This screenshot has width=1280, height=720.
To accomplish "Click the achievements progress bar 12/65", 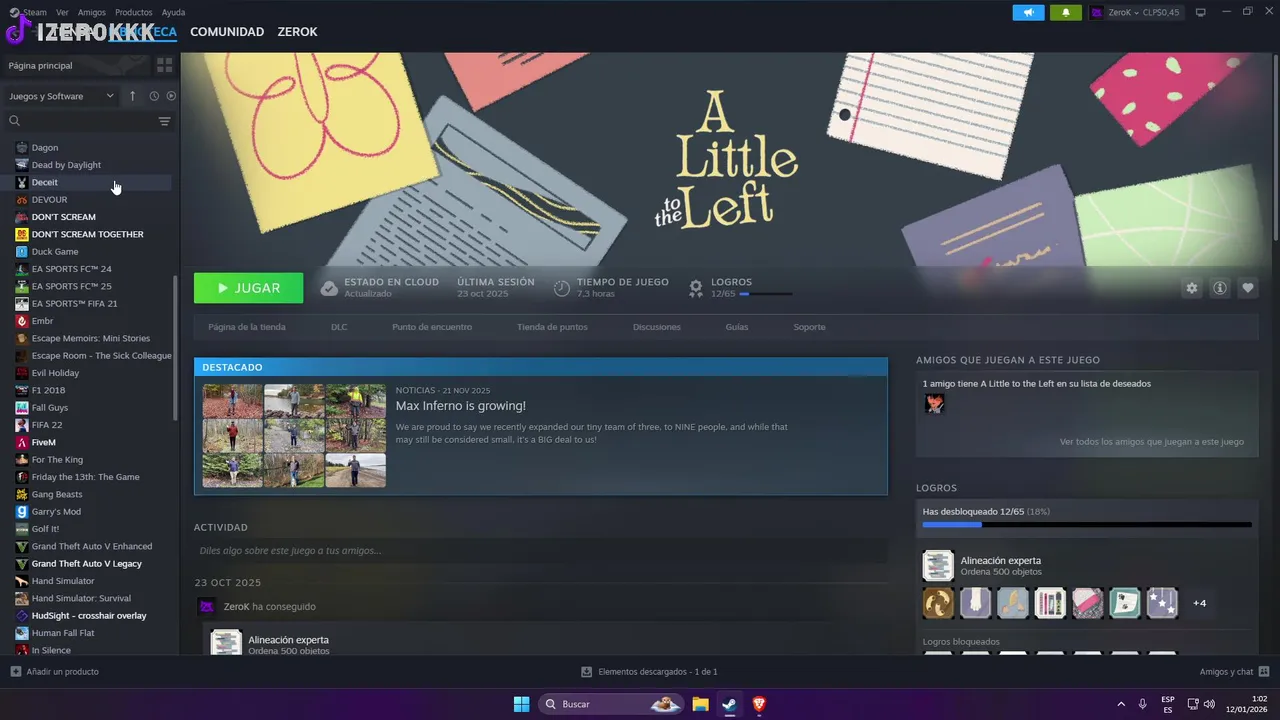I will coord(1087,524).
